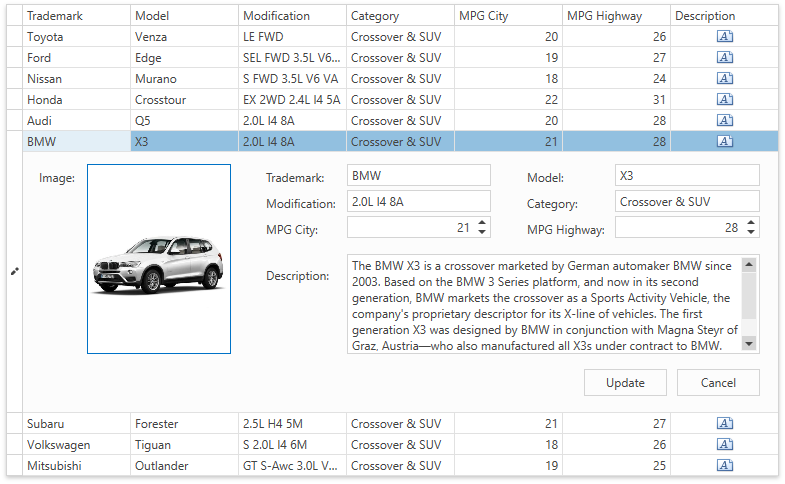Open the description icon in Mitsubishi Outlander row
This screenshot has width=785, height=484.
(724, 466)
